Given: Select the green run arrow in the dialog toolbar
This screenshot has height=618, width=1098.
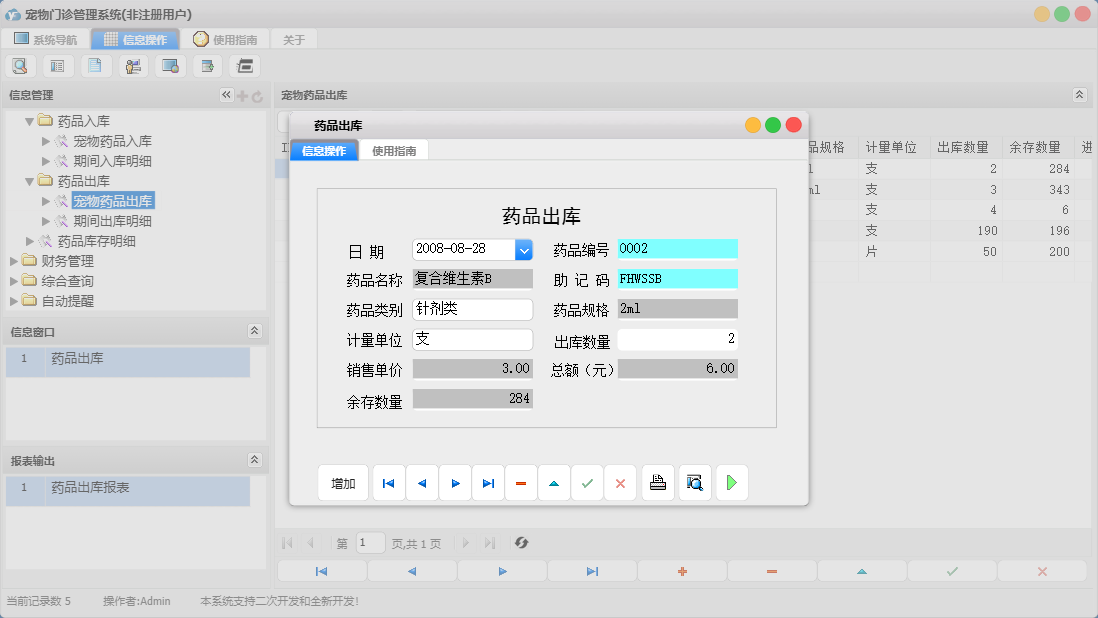Looking at the screenshot, I should 731,482.
